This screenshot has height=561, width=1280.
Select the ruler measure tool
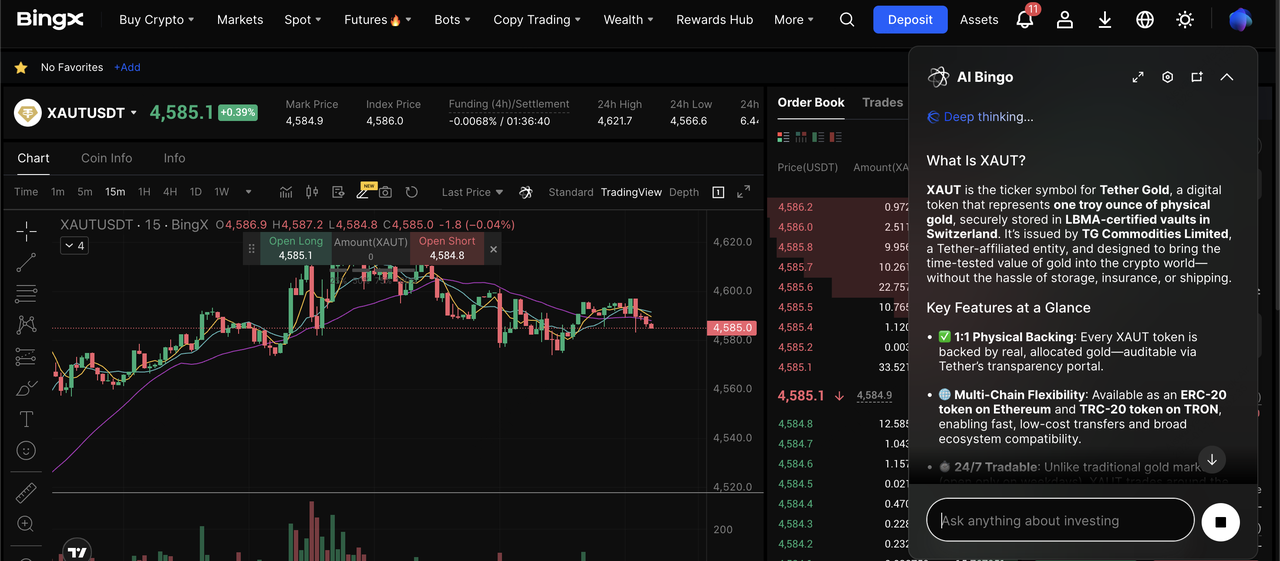click(x=26, y=492)
